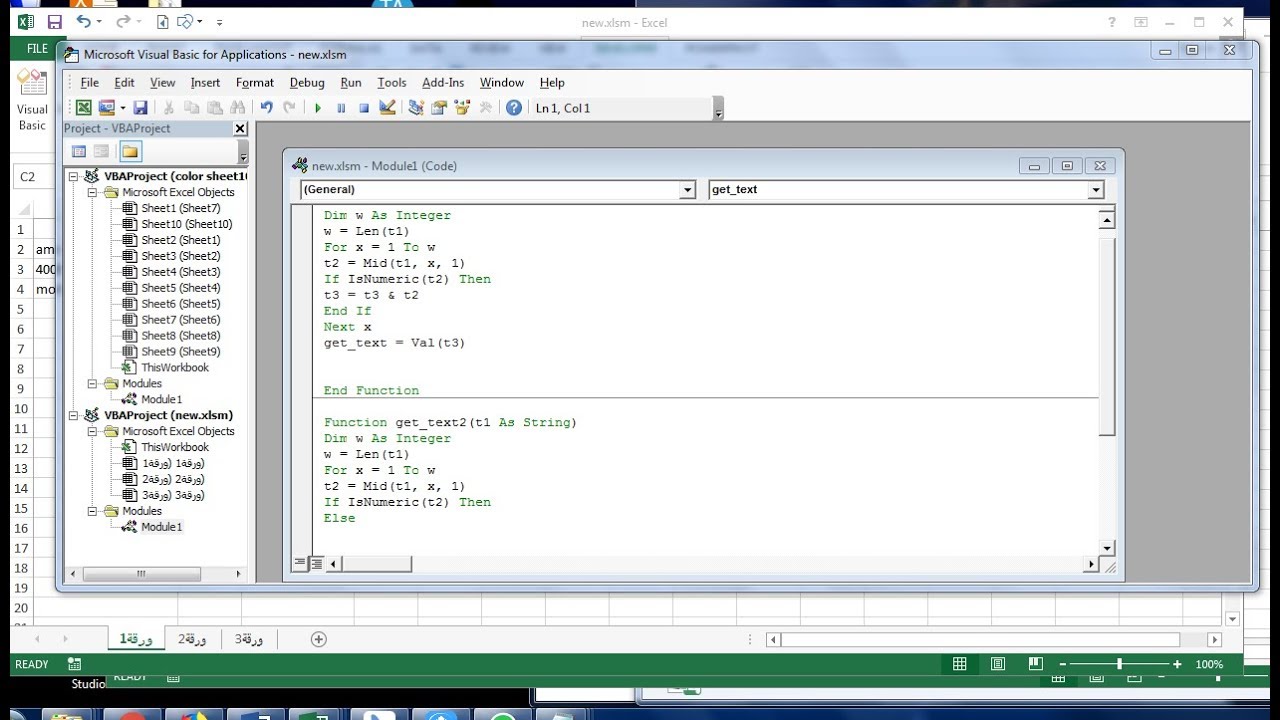Click Excel zoom out minus button
The image size is (1280, 720).
1062,664
